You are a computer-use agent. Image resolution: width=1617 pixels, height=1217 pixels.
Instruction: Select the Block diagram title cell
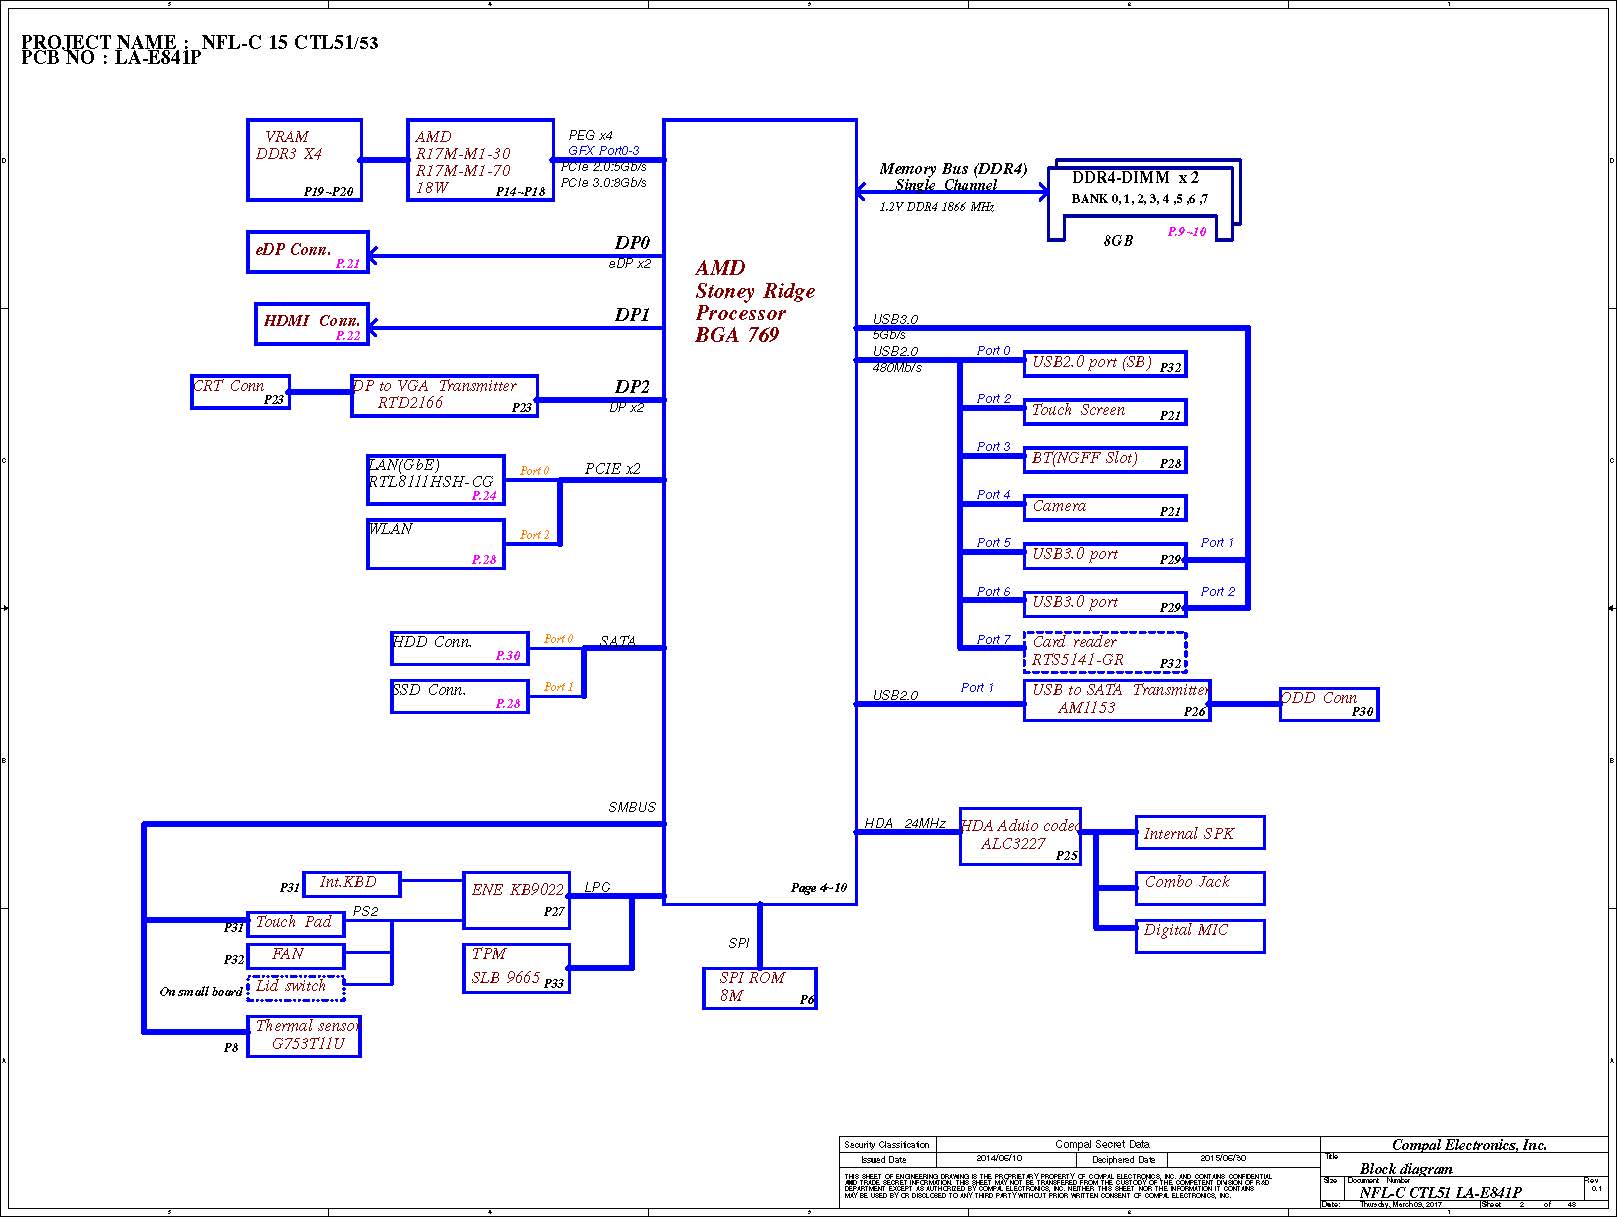click(x=1406, y=1168)
